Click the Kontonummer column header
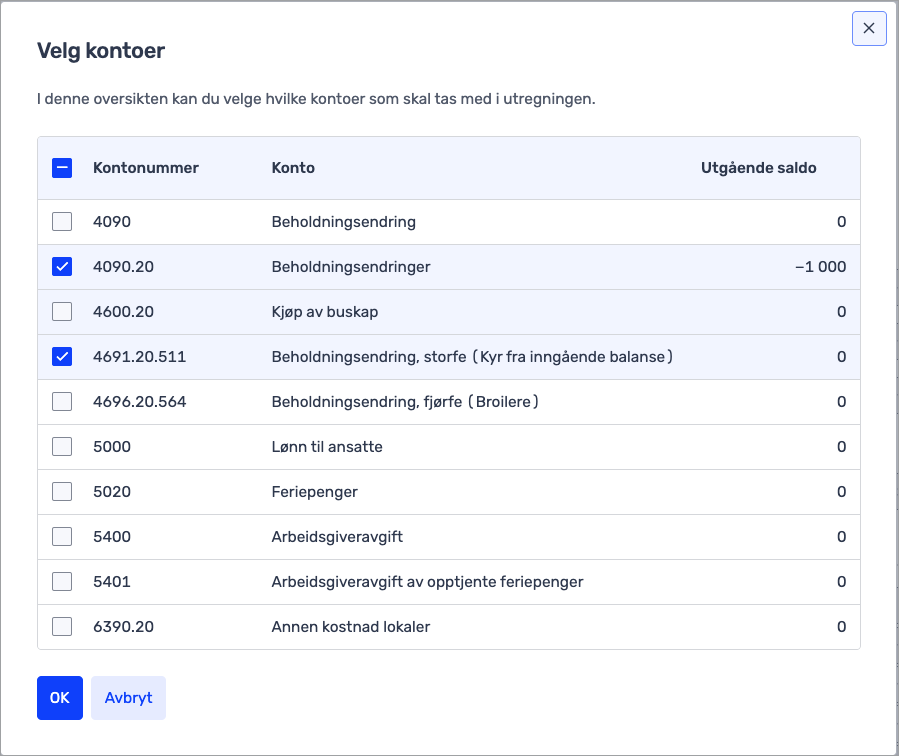This screenshot has height=756, width=899. [x=146, y=168]
